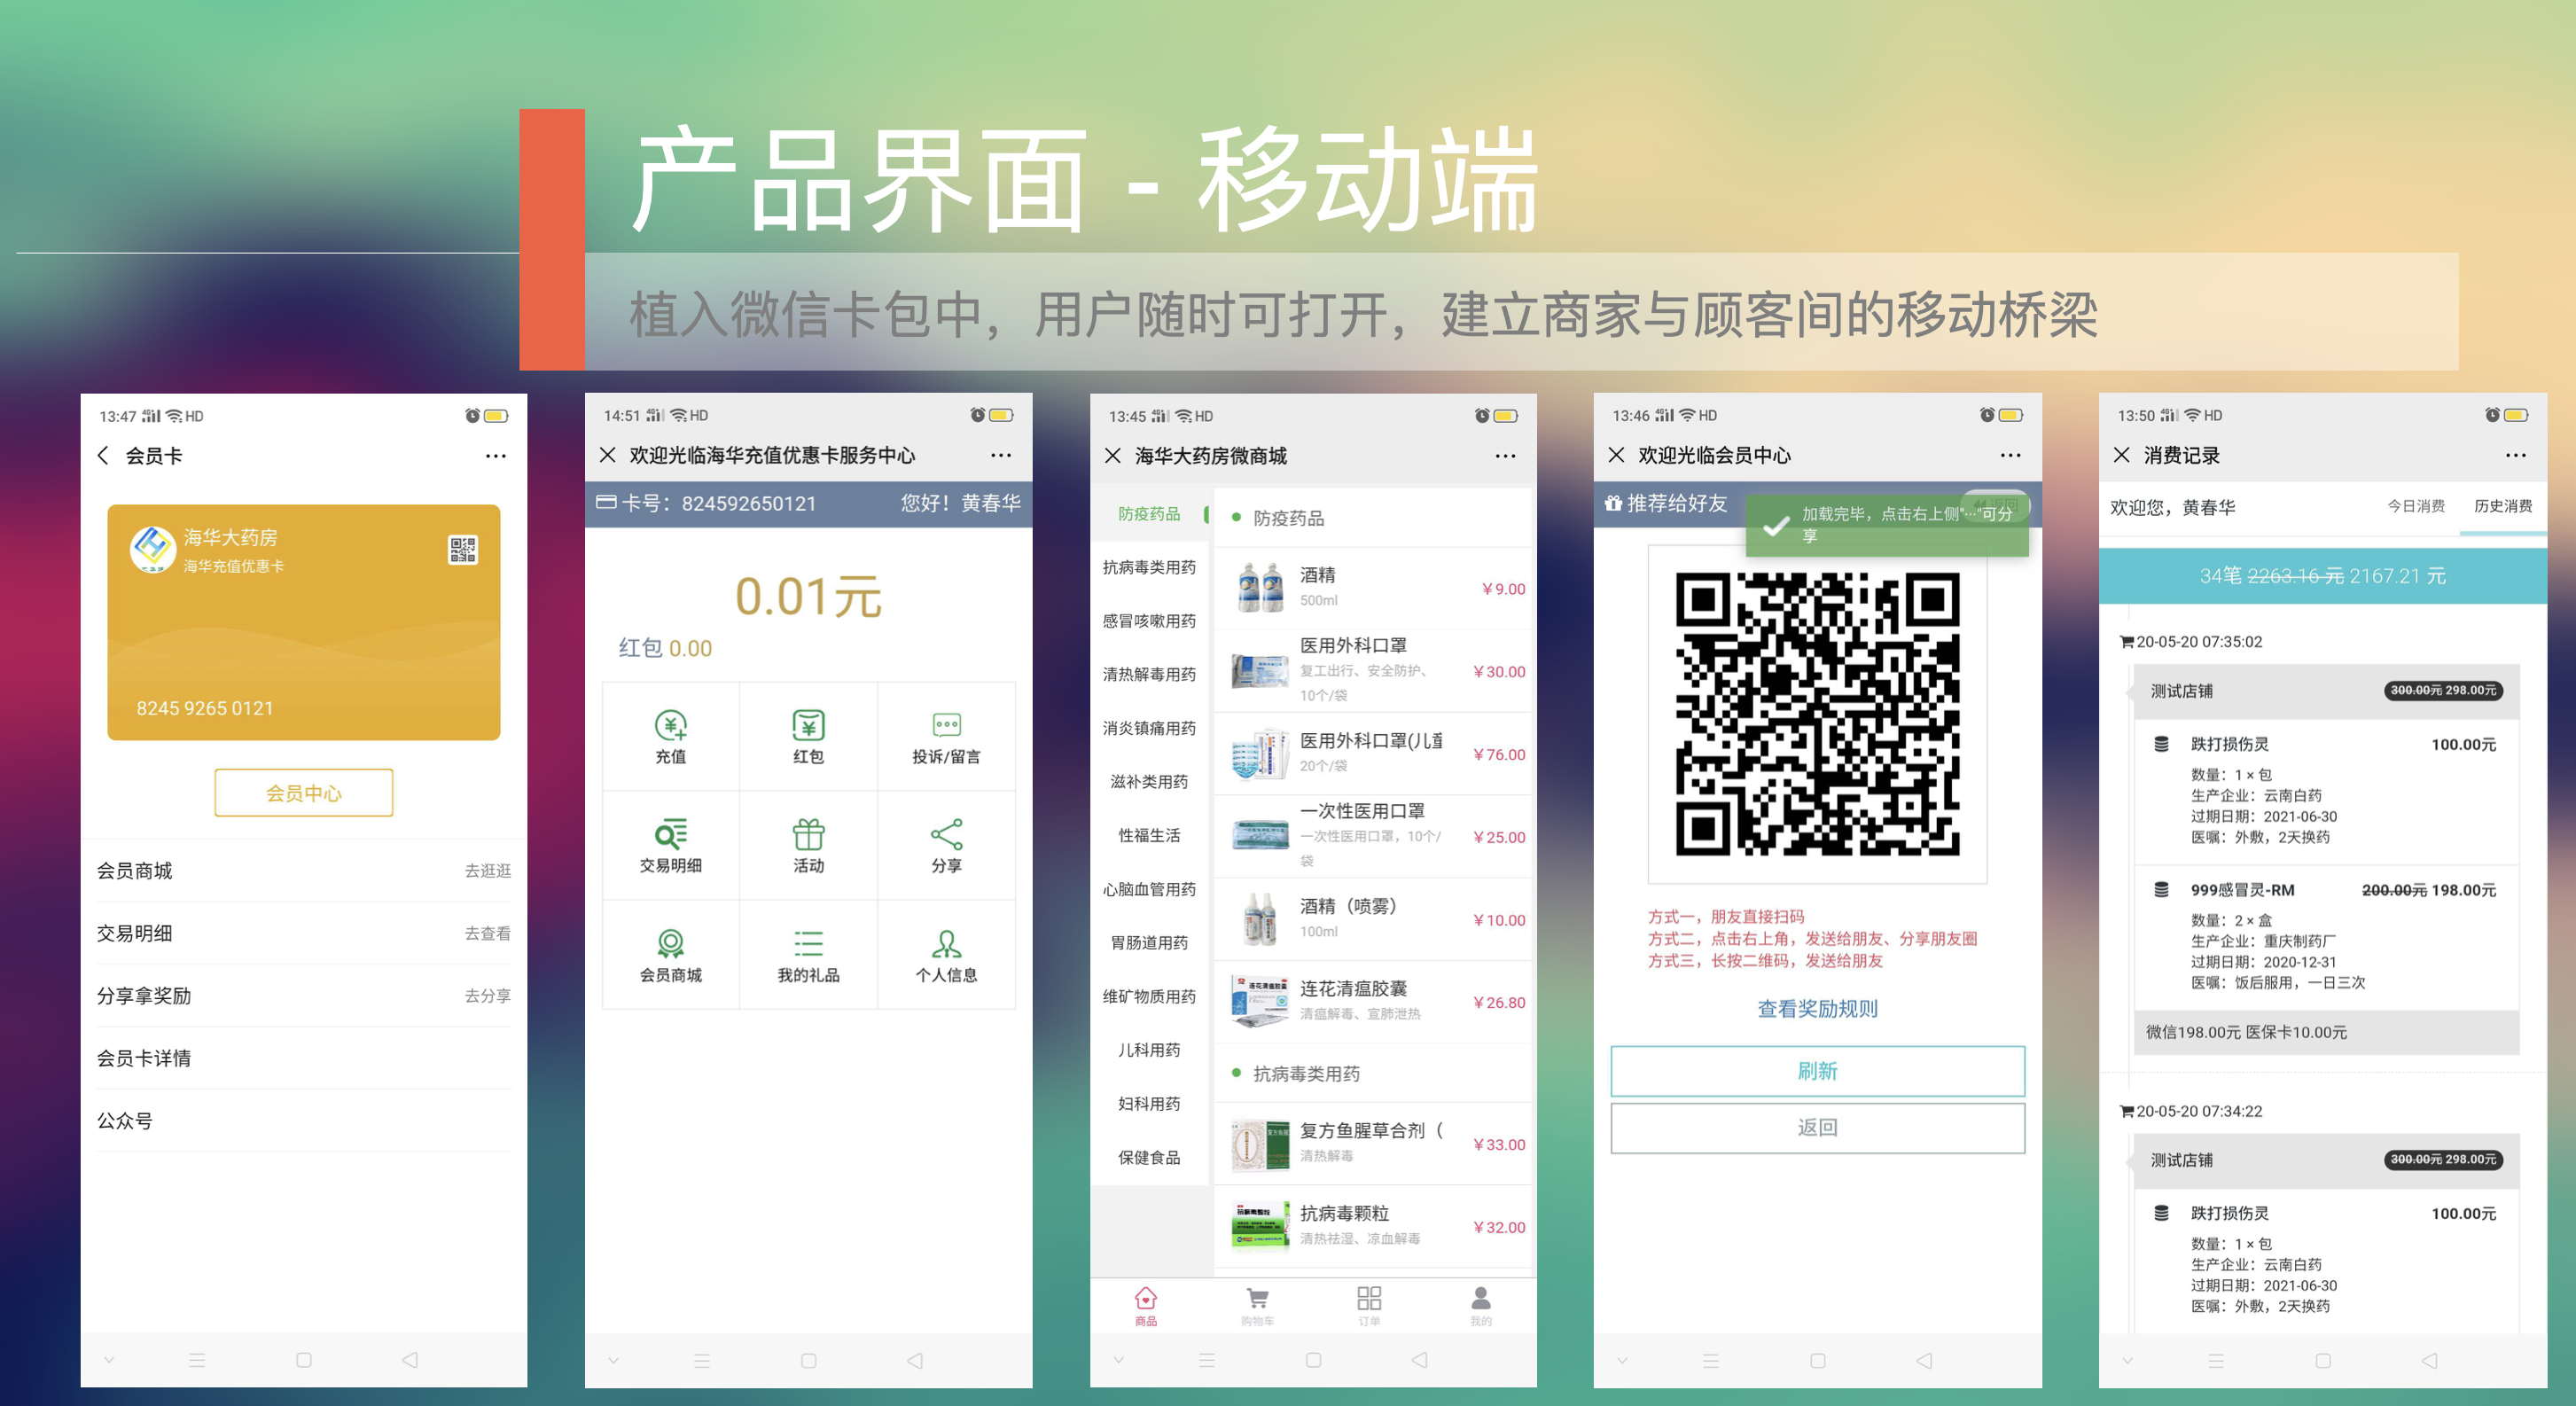Open 连花清瘟胶囊 product
The width and height of the screenshot is (2576, 1406).
click(x=1374, y=1002)
